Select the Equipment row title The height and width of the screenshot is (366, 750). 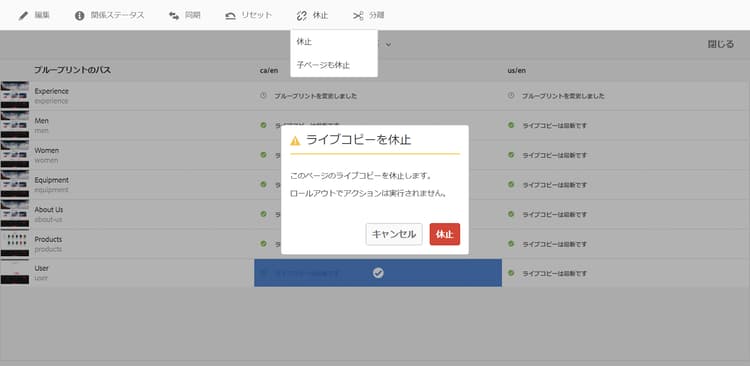51,180
